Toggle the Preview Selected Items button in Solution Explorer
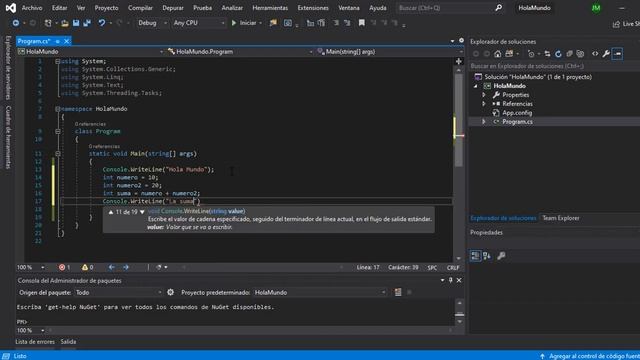Viewport: 640px width, 360px height. pyautogui.click(x=618, y=54)
